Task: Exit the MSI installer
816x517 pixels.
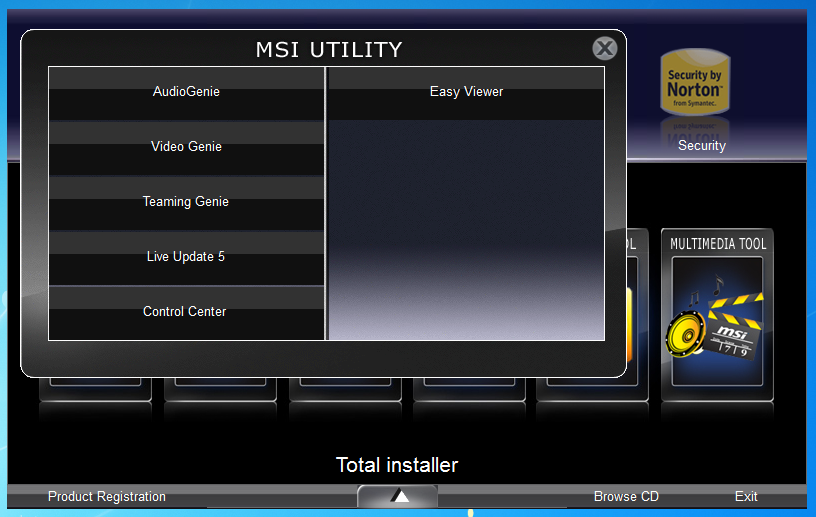Action: pyautogui.click(x=746, y=496)
